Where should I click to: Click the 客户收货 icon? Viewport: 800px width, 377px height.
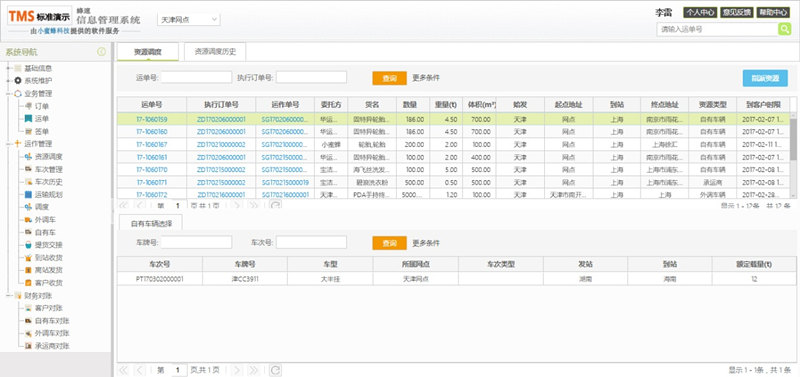pyautogui.click(x=29, y=283)
